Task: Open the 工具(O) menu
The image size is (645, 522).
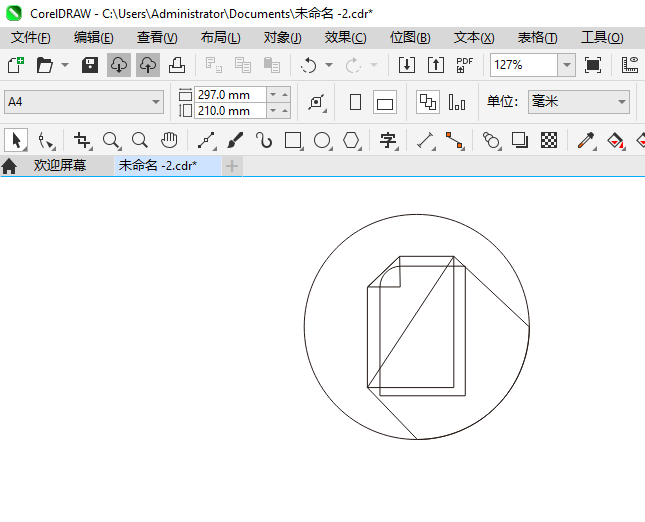Action: 602,38
